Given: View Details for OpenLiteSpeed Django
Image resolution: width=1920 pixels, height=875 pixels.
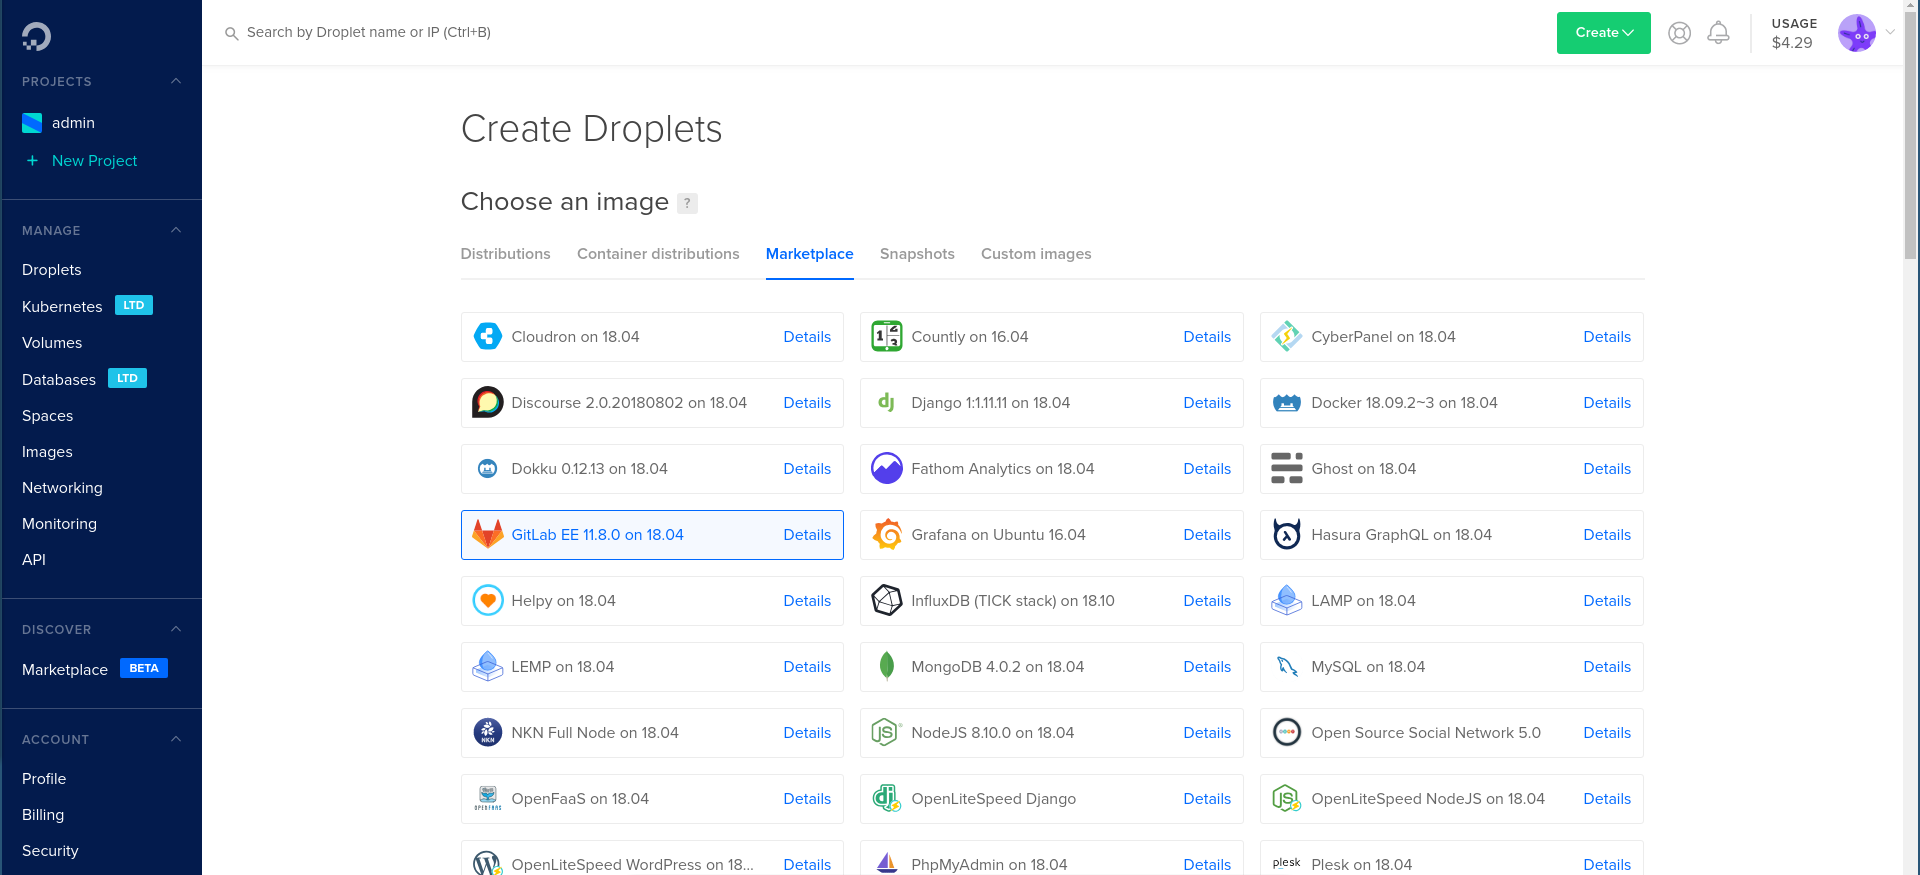Looking at the screenshot, I should 1207,799.
